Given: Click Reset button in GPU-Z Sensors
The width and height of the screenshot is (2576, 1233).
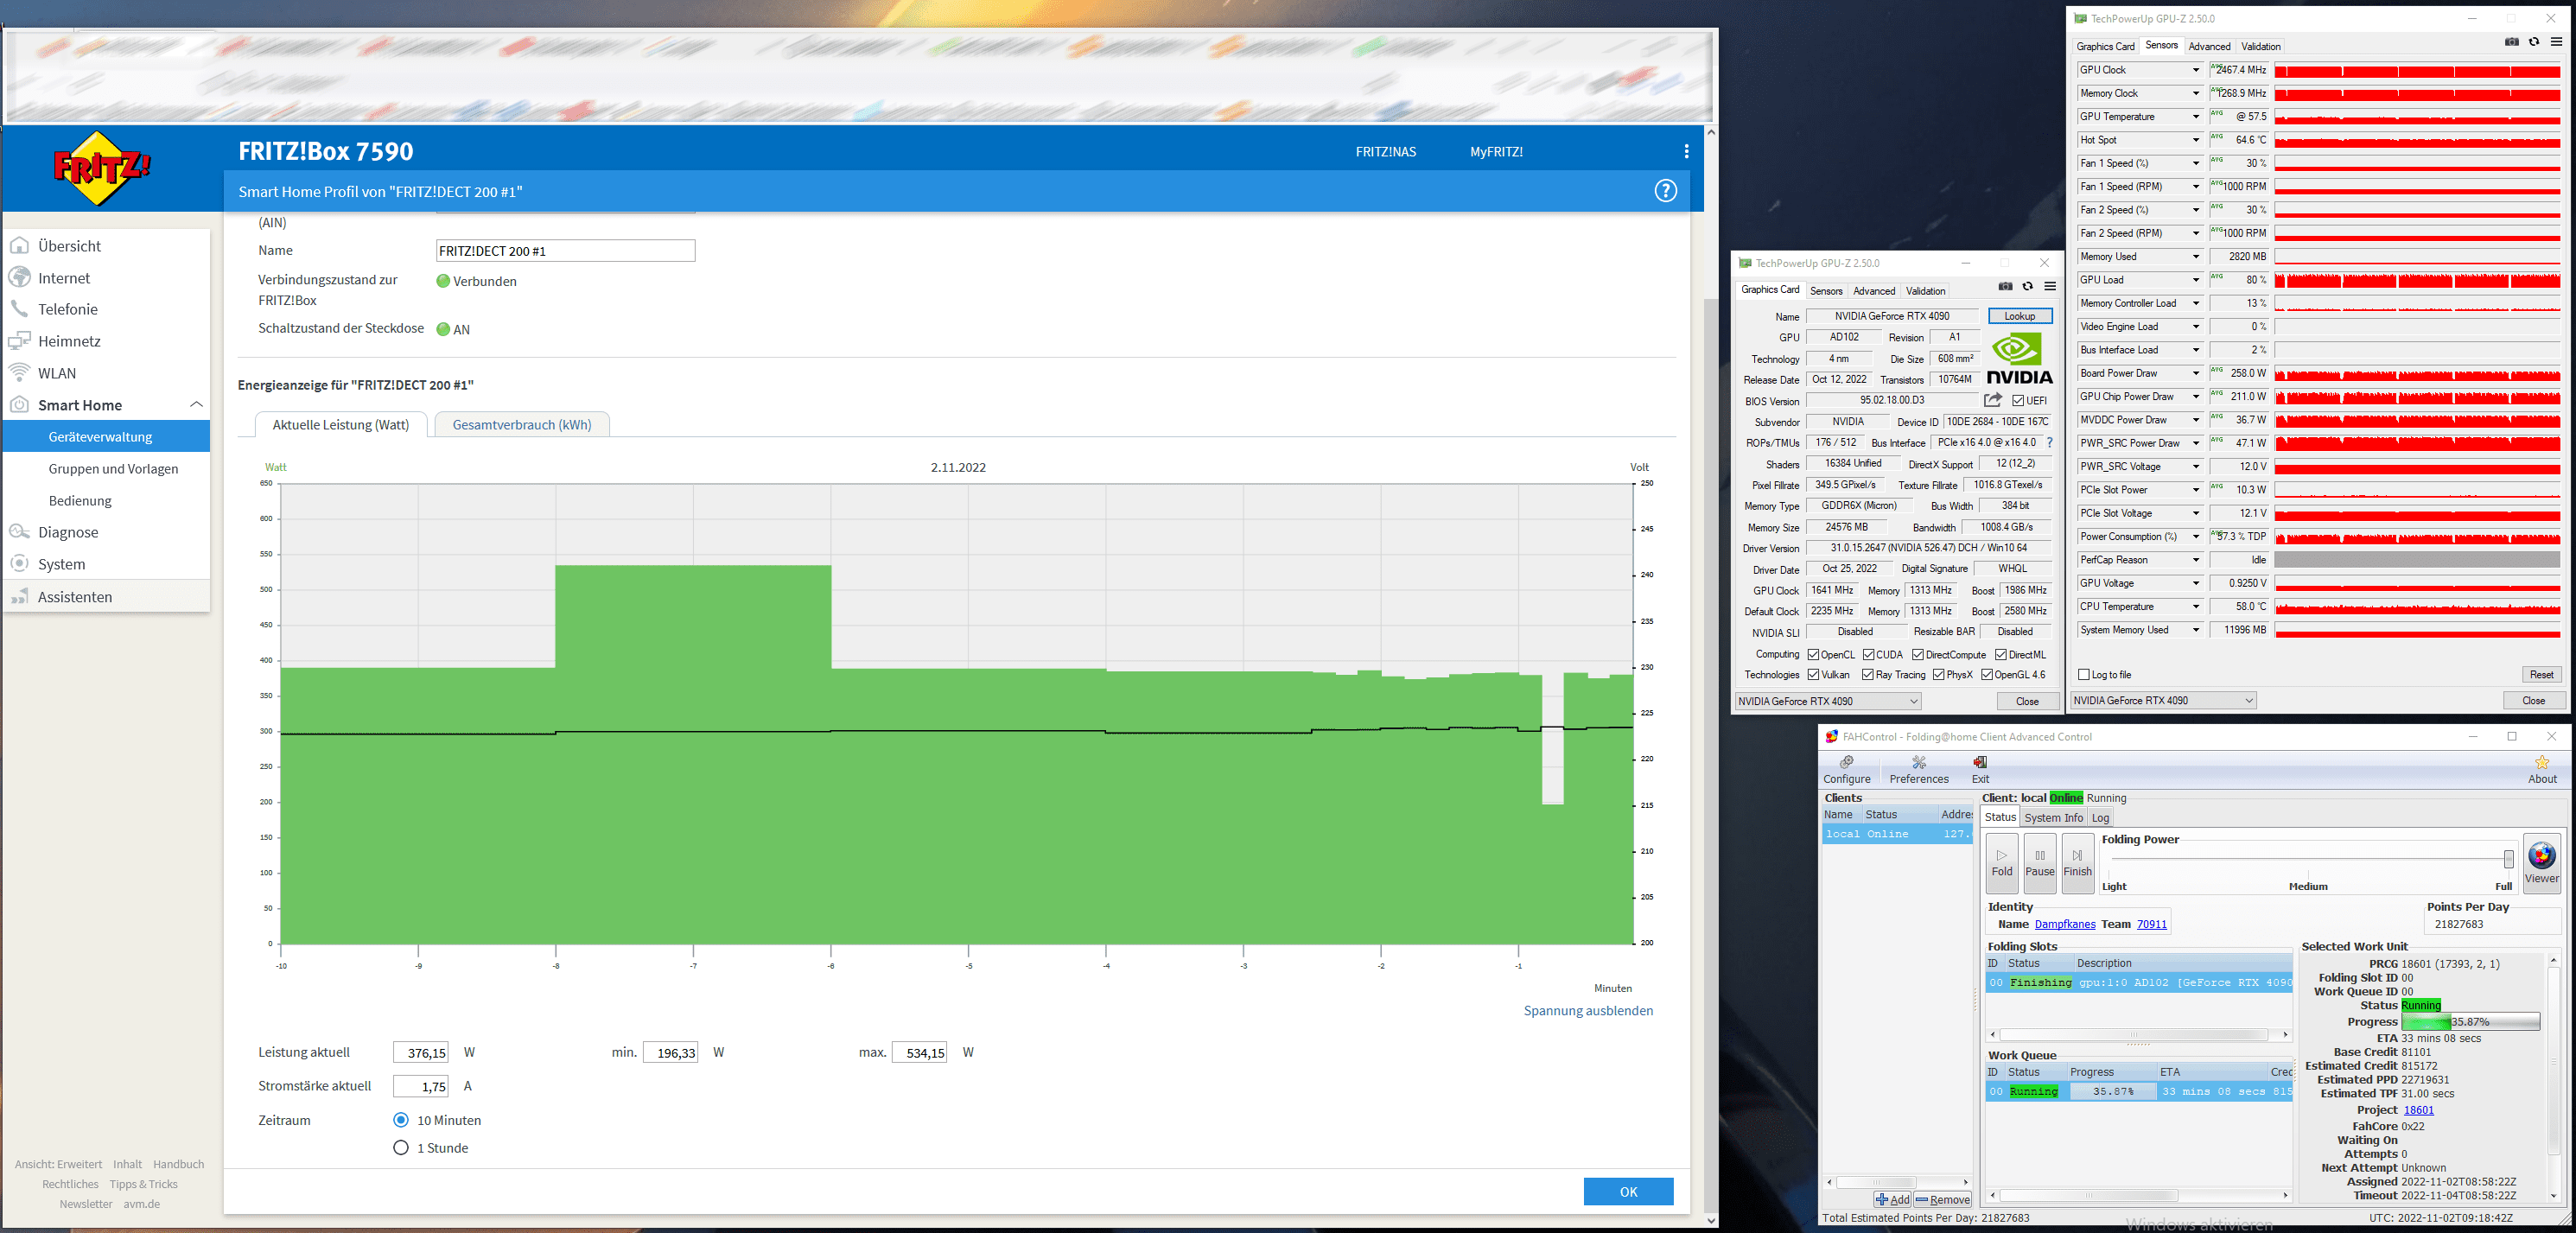Looking at the screenshot, I should (x=2541, y=675).
